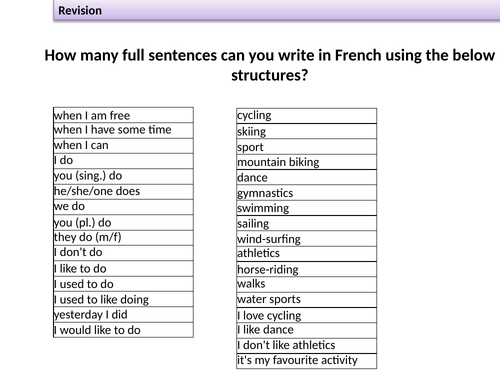Viewport: 500px width, 375px height.
Task: Click the 'I would like to do' row
Action: click(x=123, y=330)
